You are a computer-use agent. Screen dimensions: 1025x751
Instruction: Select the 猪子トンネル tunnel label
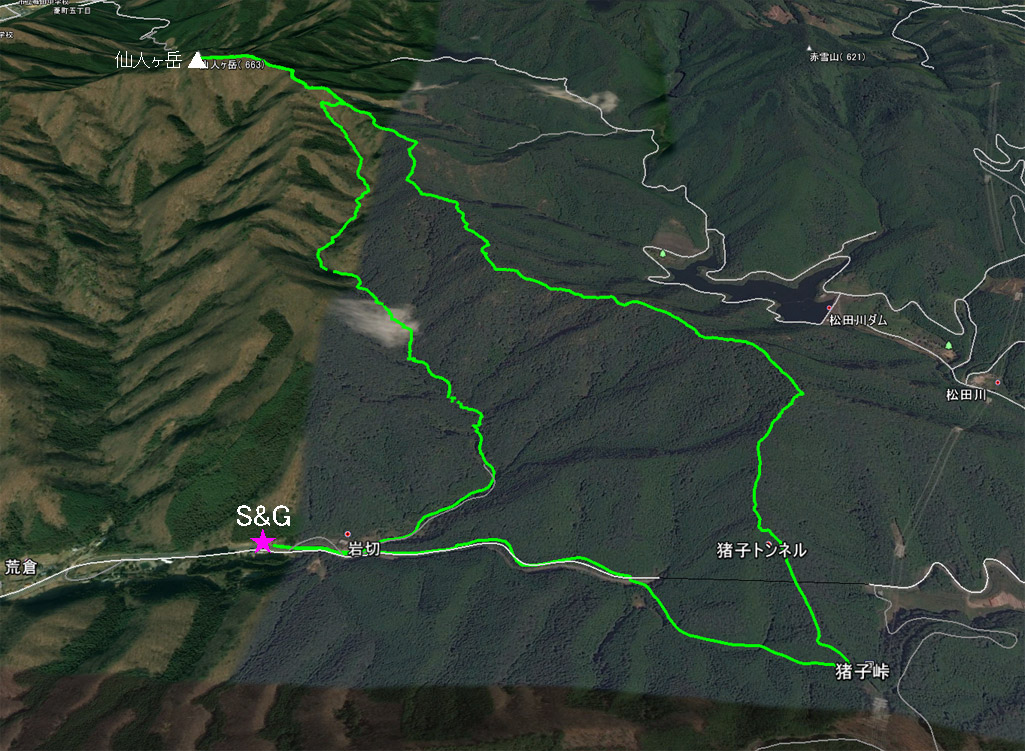(762, 550)
